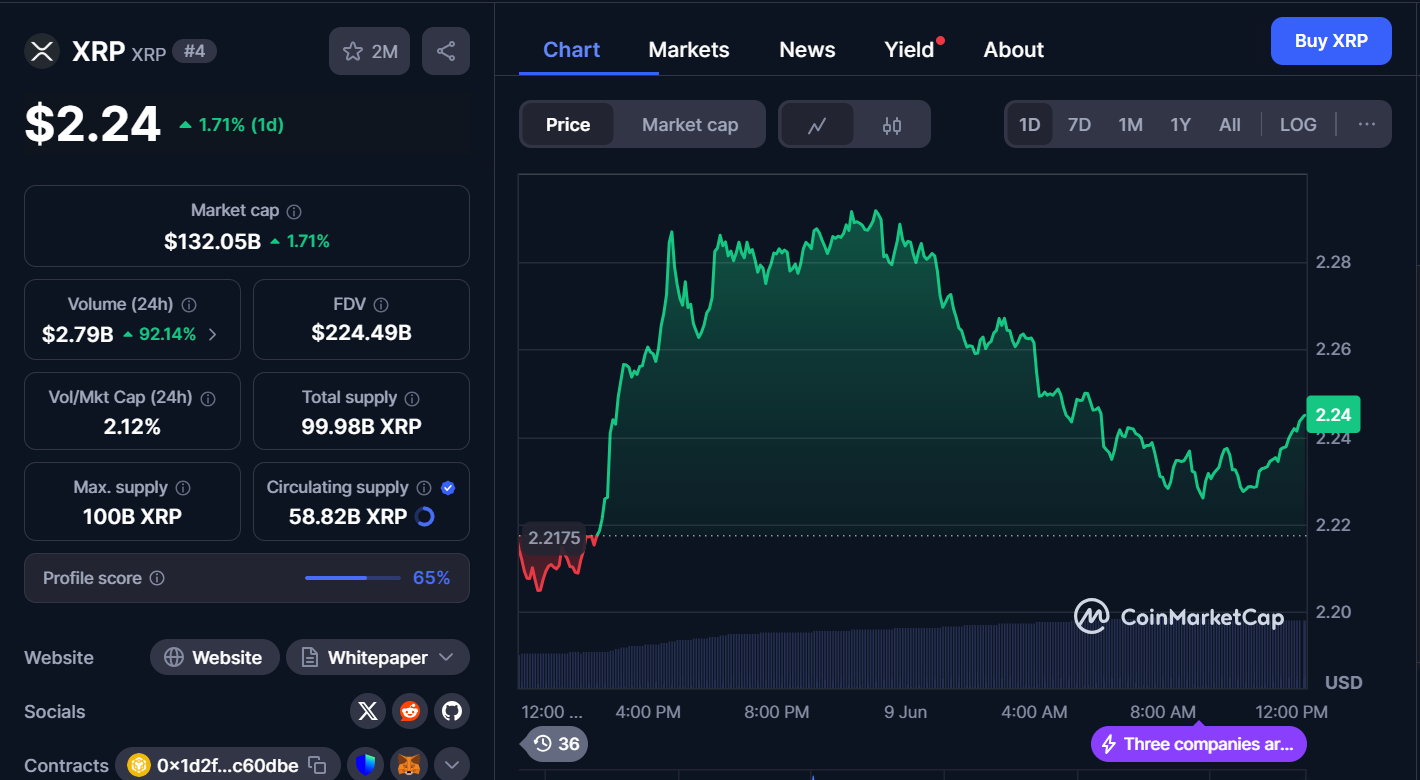Copy the contract address icon
This screenshot has height=780, width=1420.
pyautogui.click(x=317, y=765)
